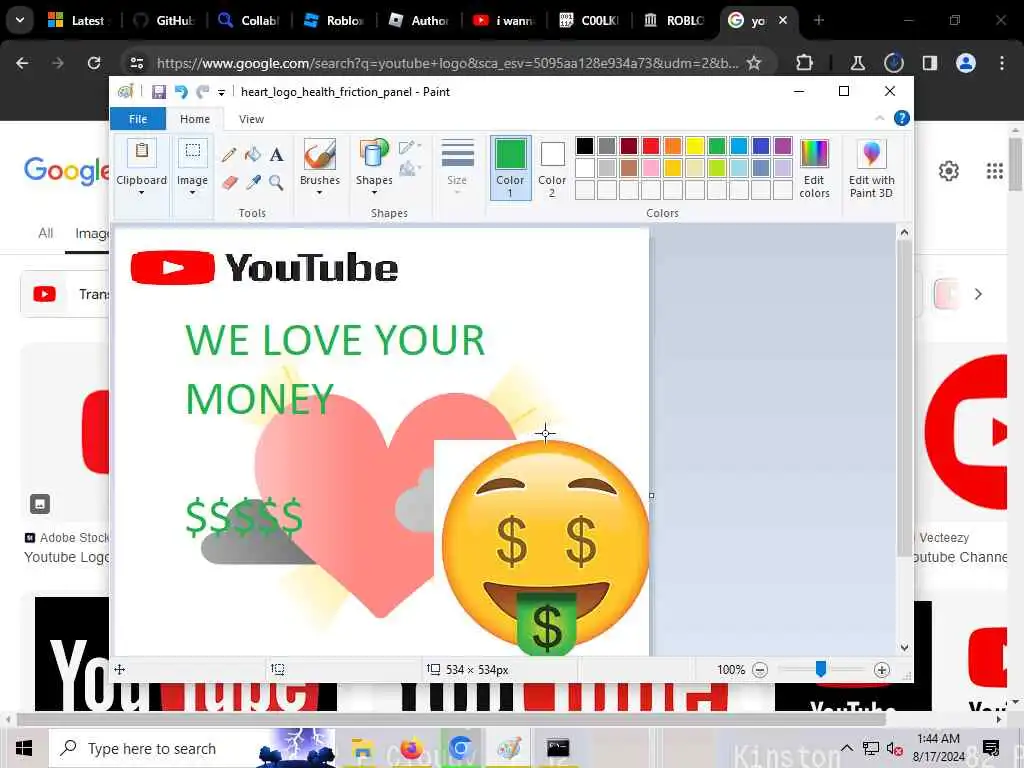Open Chrome tab search dropdown
The width and height of the screenshot is (1024, 768).
click(x=20, y=20)
